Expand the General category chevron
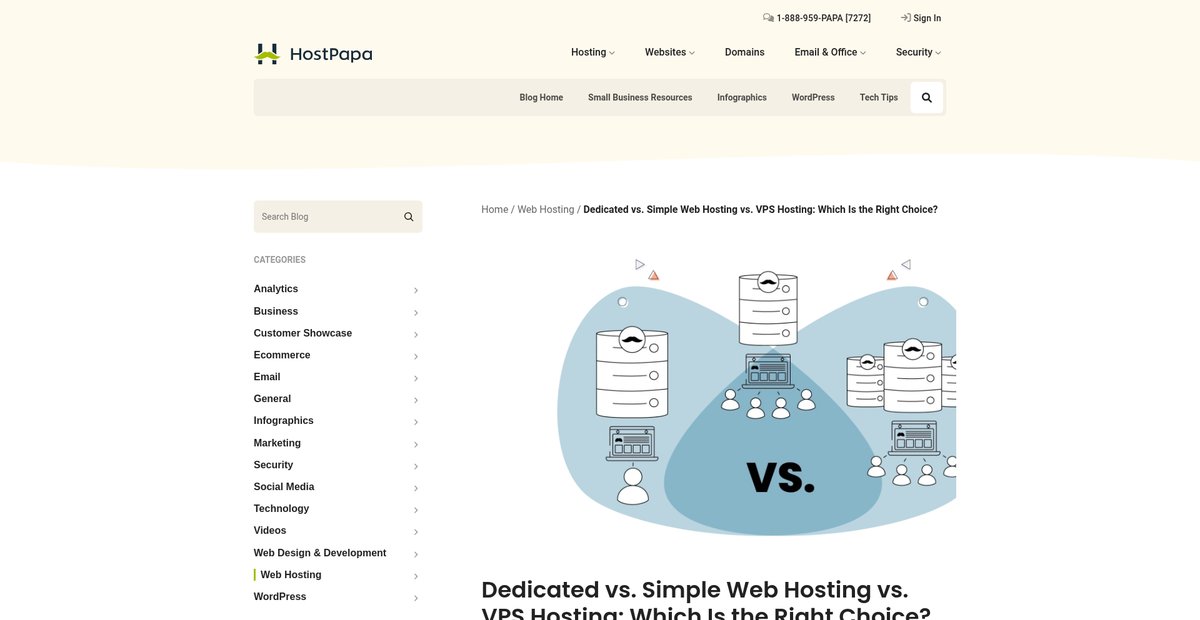This screenshot has height=620, width=1200. (x=416, y=400)
